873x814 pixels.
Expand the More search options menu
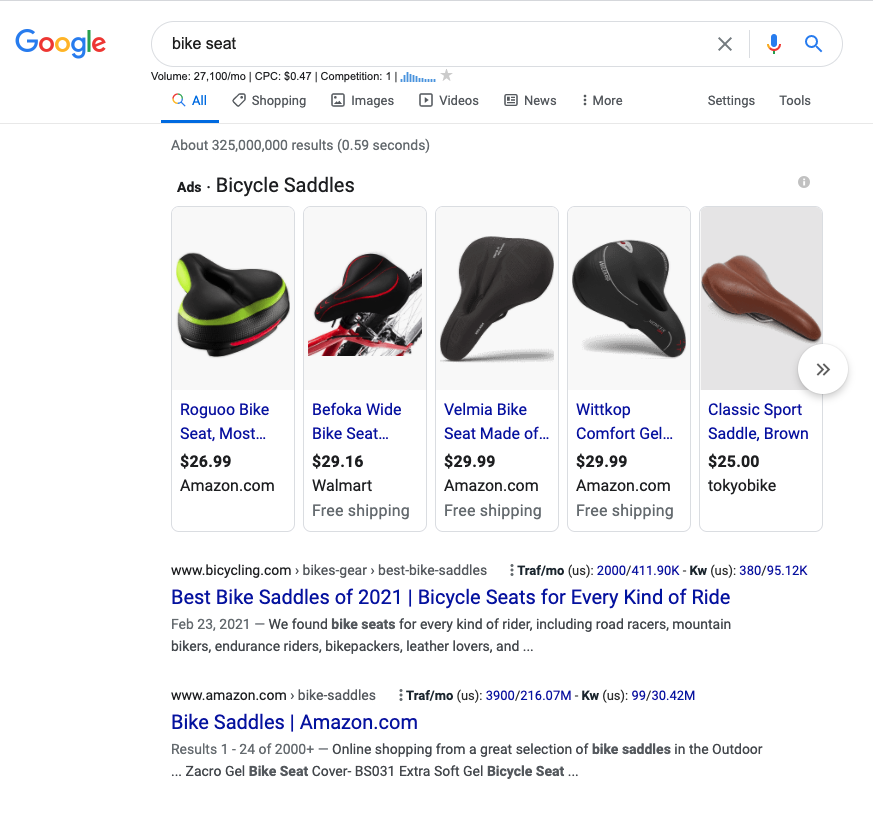[x=602, y=101]
